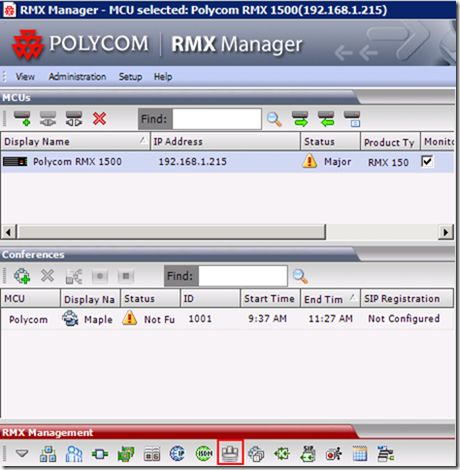The height and width of the screenshot is (470, 460).
Task: Open the red-boxed icon in RMX Management
Action: pyautogui.click(x=230, y=453)
